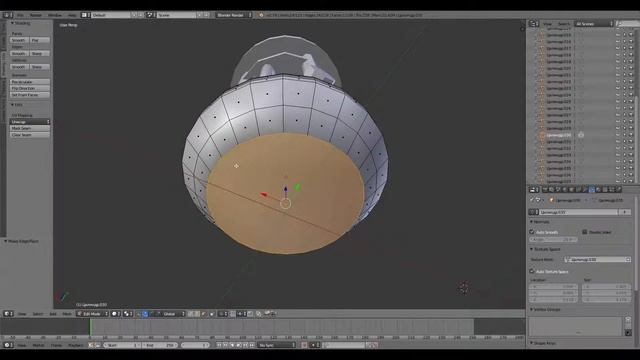Click the timeline End frame field

pos(160,345)
